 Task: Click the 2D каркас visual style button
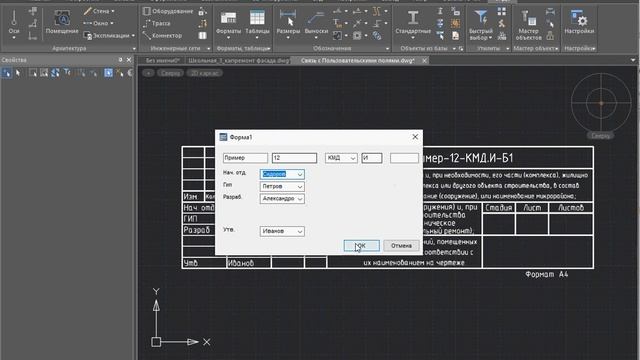click(204, 73)
